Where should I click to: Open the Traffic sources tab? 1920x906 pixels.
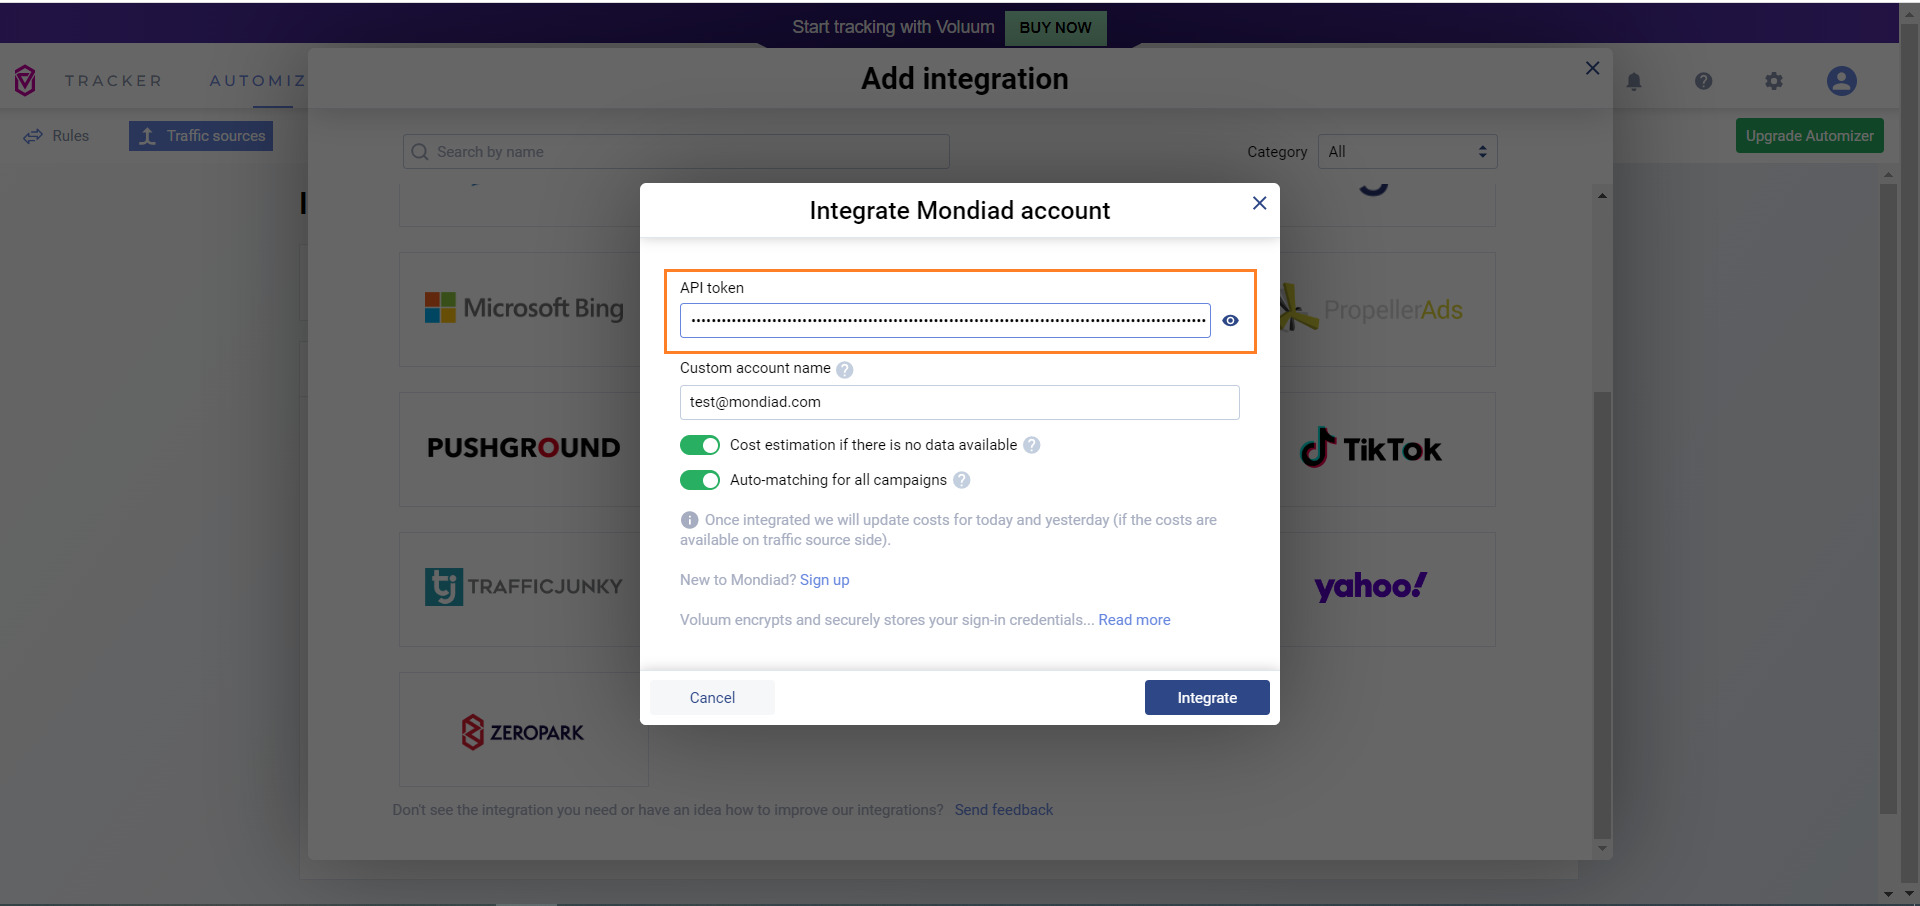201,136
